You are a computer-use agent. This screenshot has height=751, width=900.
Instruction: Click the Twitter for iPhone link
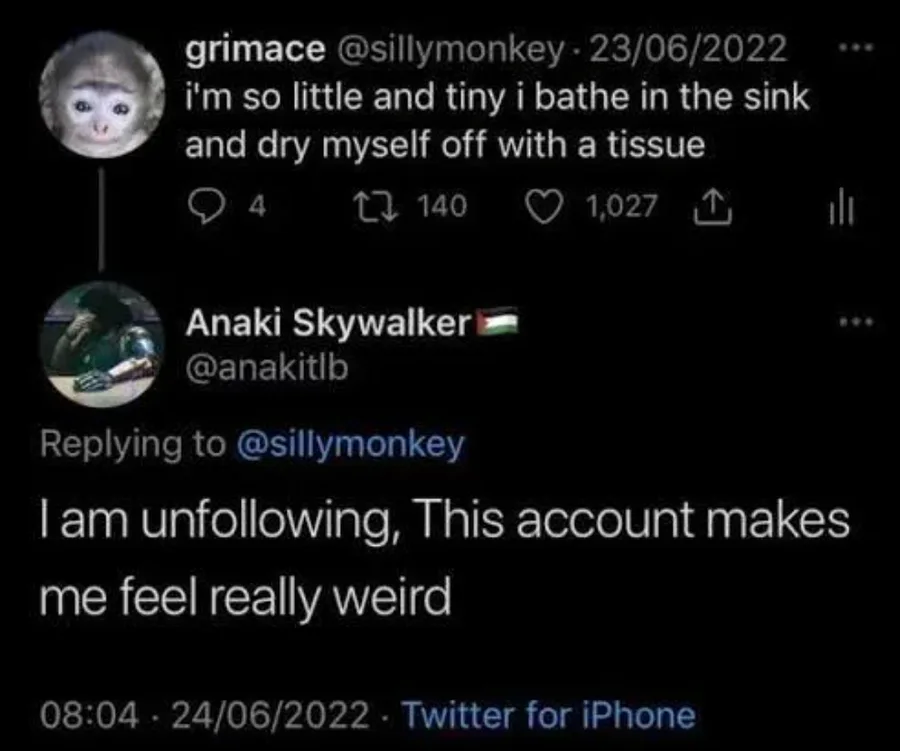tap(547, 714)
